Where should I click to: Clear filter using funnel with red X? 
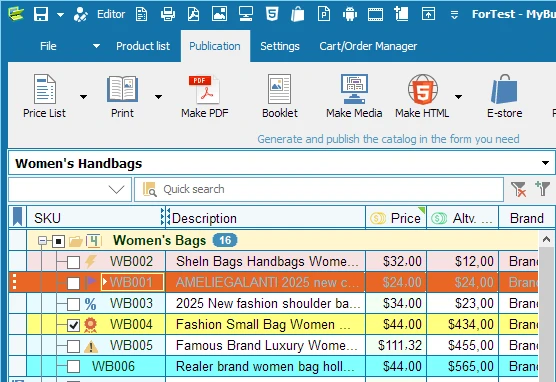[x=519, y=189]
